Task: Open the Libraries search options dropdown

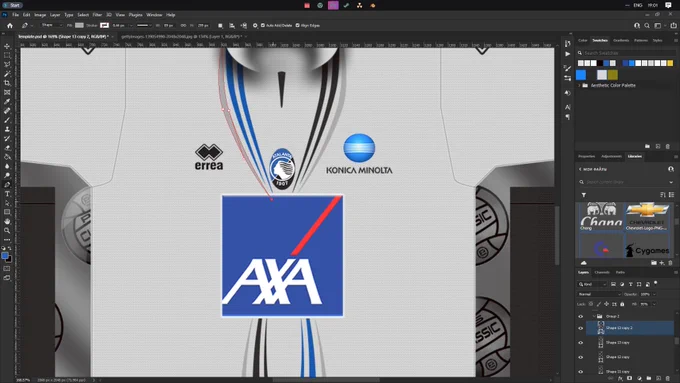Action: tap(671, 182)
